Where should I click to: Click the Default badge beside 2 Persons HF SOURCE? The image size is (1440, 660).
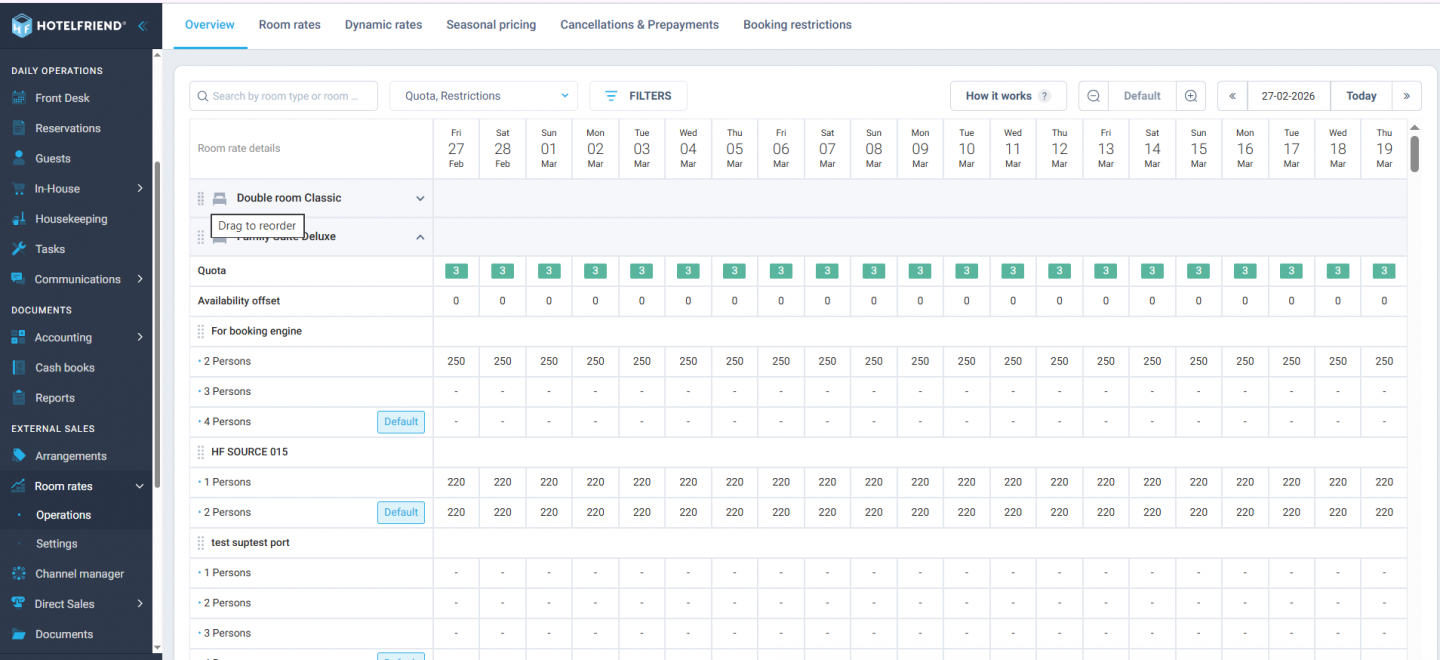[400, 511]
